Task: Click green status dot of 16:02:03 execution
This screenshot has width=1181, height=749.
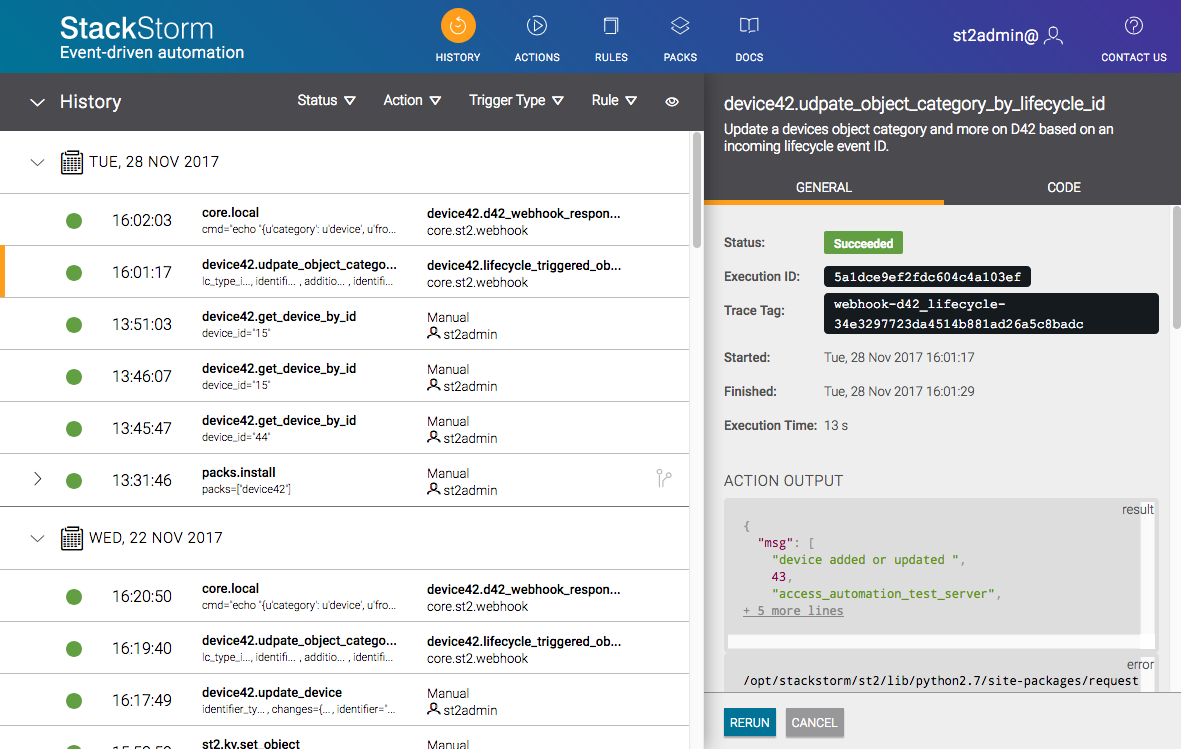Action: [x=74, y=221]
